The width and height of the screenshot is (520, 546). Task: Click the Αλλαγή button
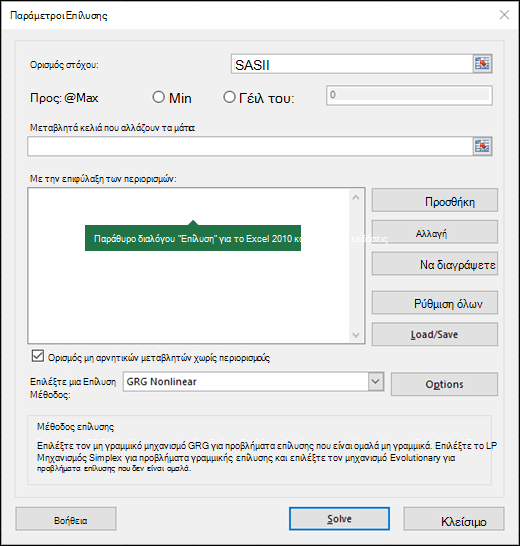[435, 232]
